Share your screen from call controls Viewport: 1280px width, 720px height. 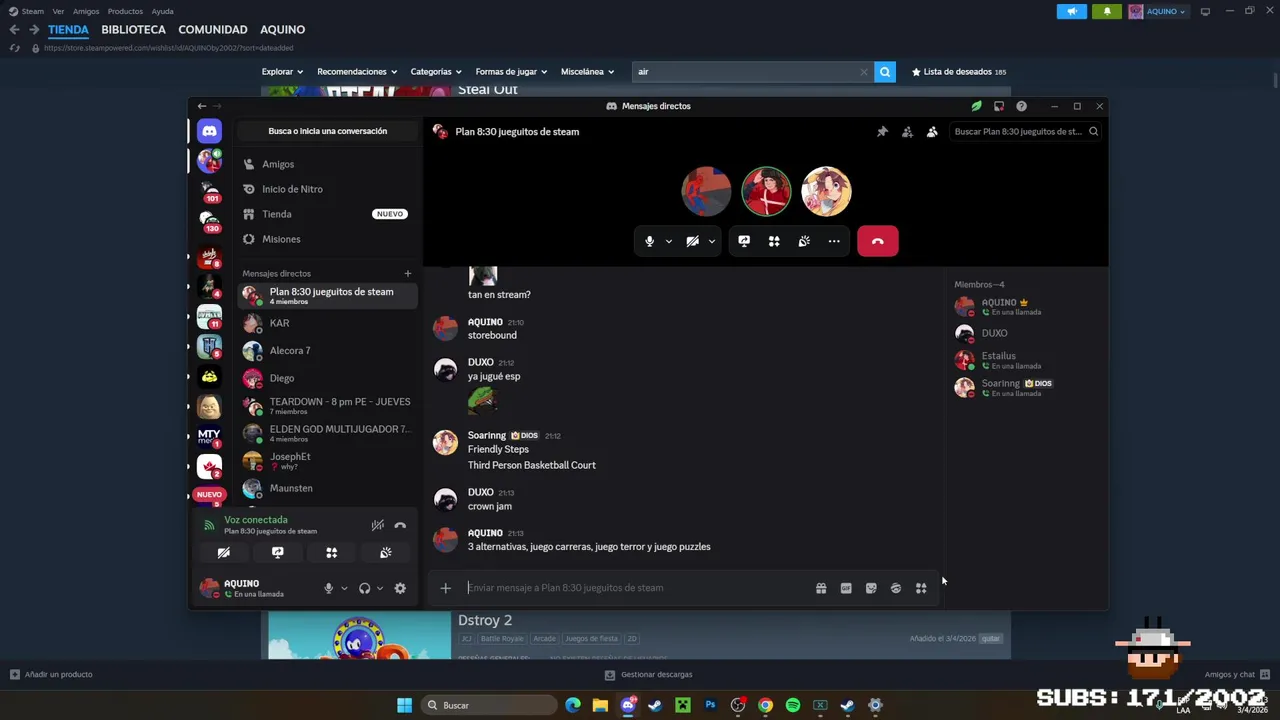744,241
